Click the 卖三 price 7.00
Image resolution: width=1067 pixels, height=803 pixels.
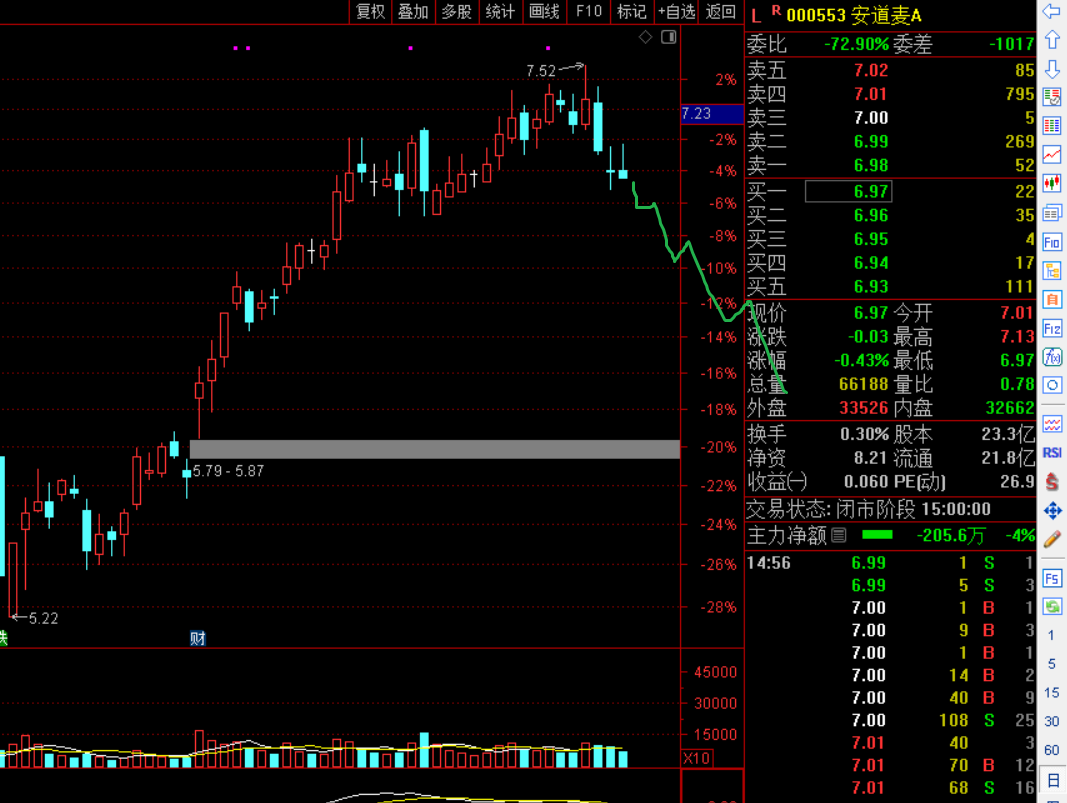pos(870,118)
